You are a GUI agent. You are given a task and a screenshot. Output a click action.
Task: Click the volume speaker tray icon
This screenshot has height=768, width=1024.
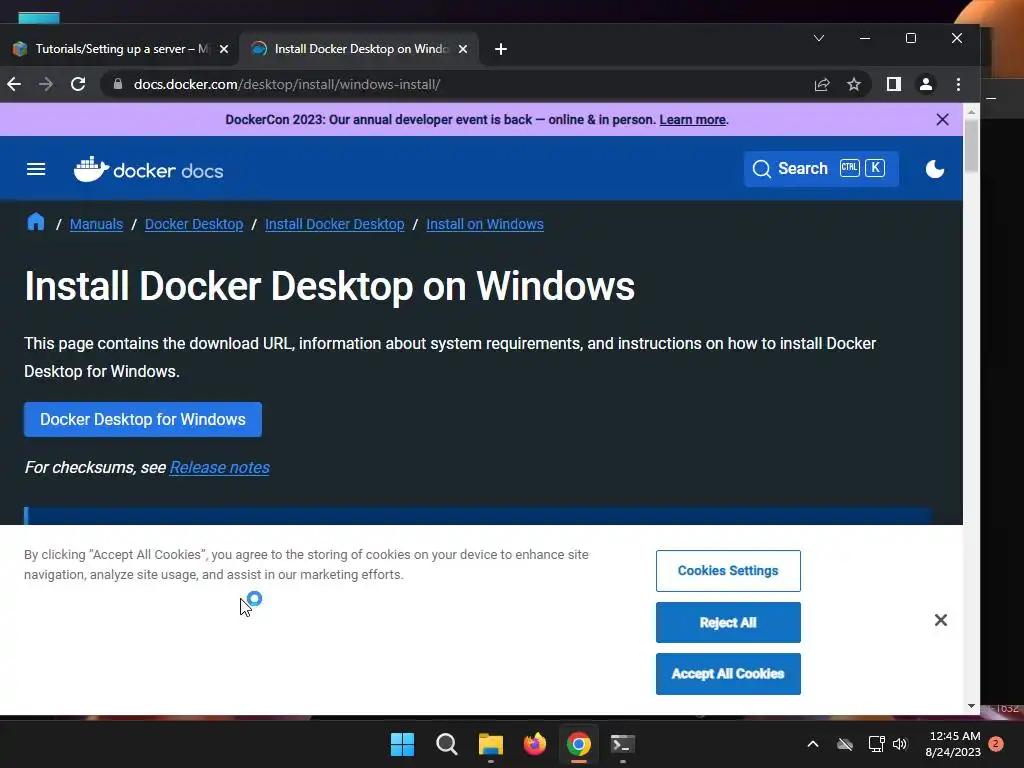click(x=900, y=744)
